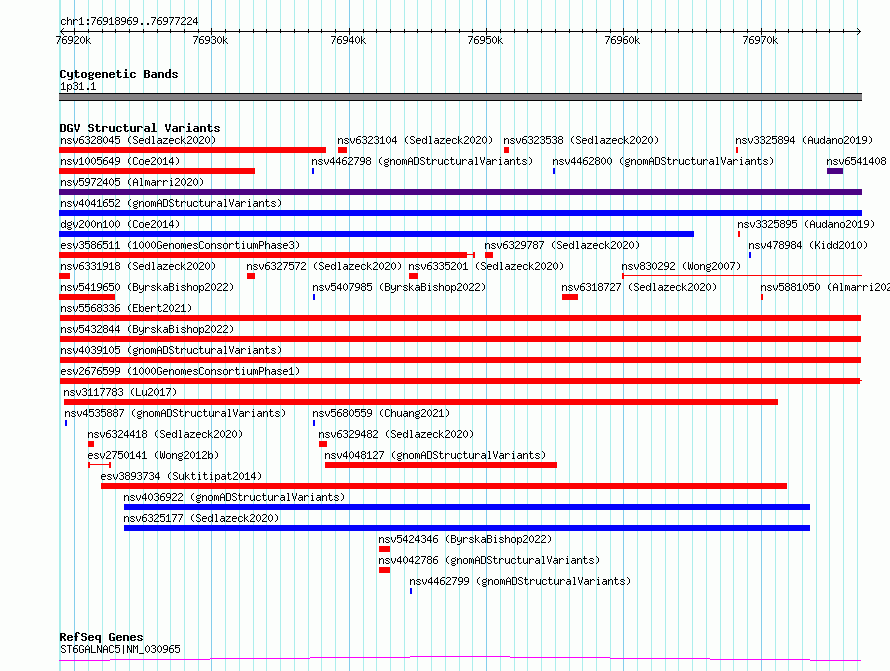Click the nsv4462800 gnomADStructuralVariants label
This screenshot has width=890, height=671.
[663, 161]
